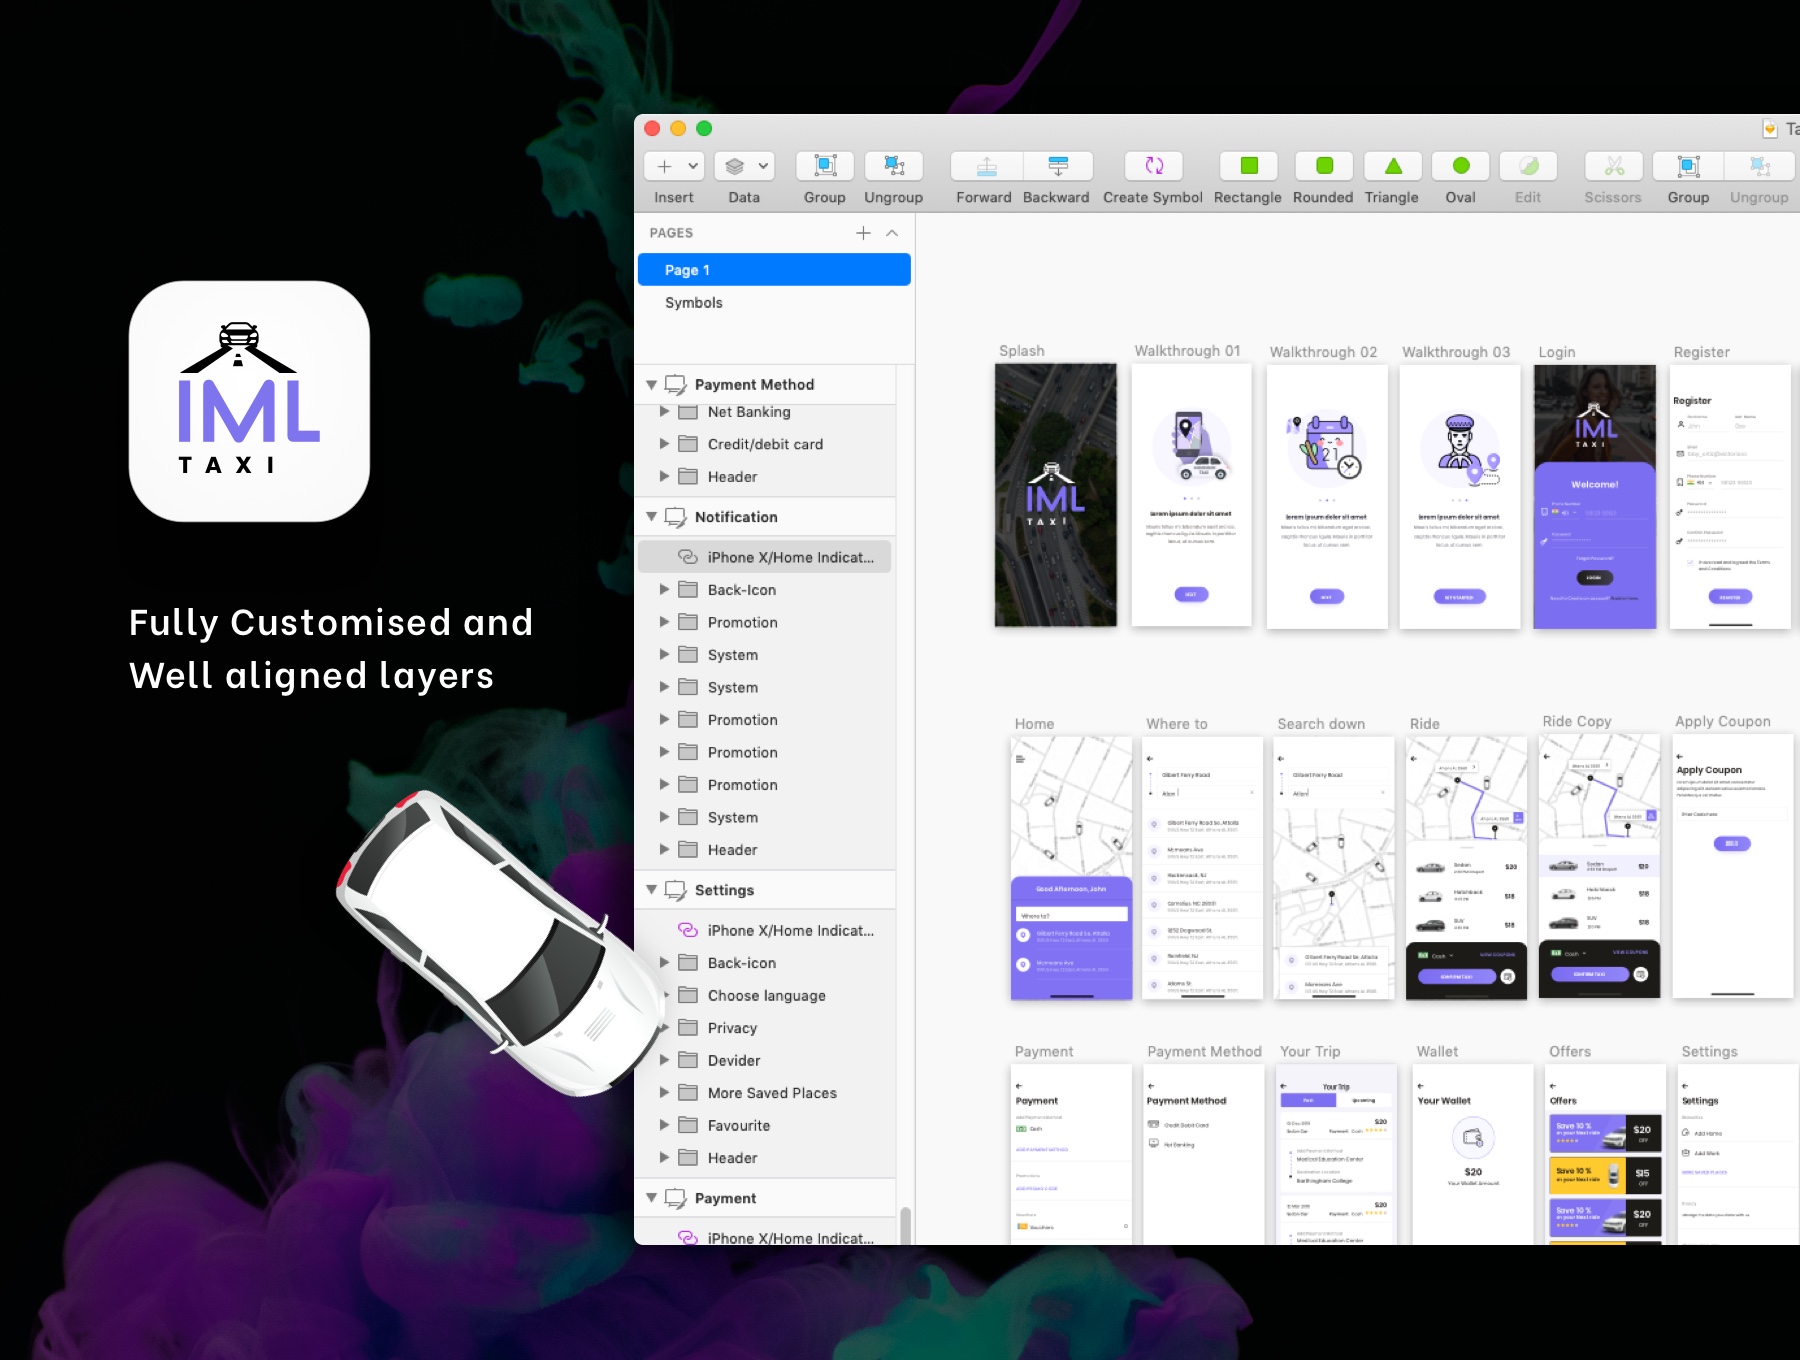Expand the Credit/debit card folder
The height and width of the screenshot is (1360, 1800).
tap(664, 444)
